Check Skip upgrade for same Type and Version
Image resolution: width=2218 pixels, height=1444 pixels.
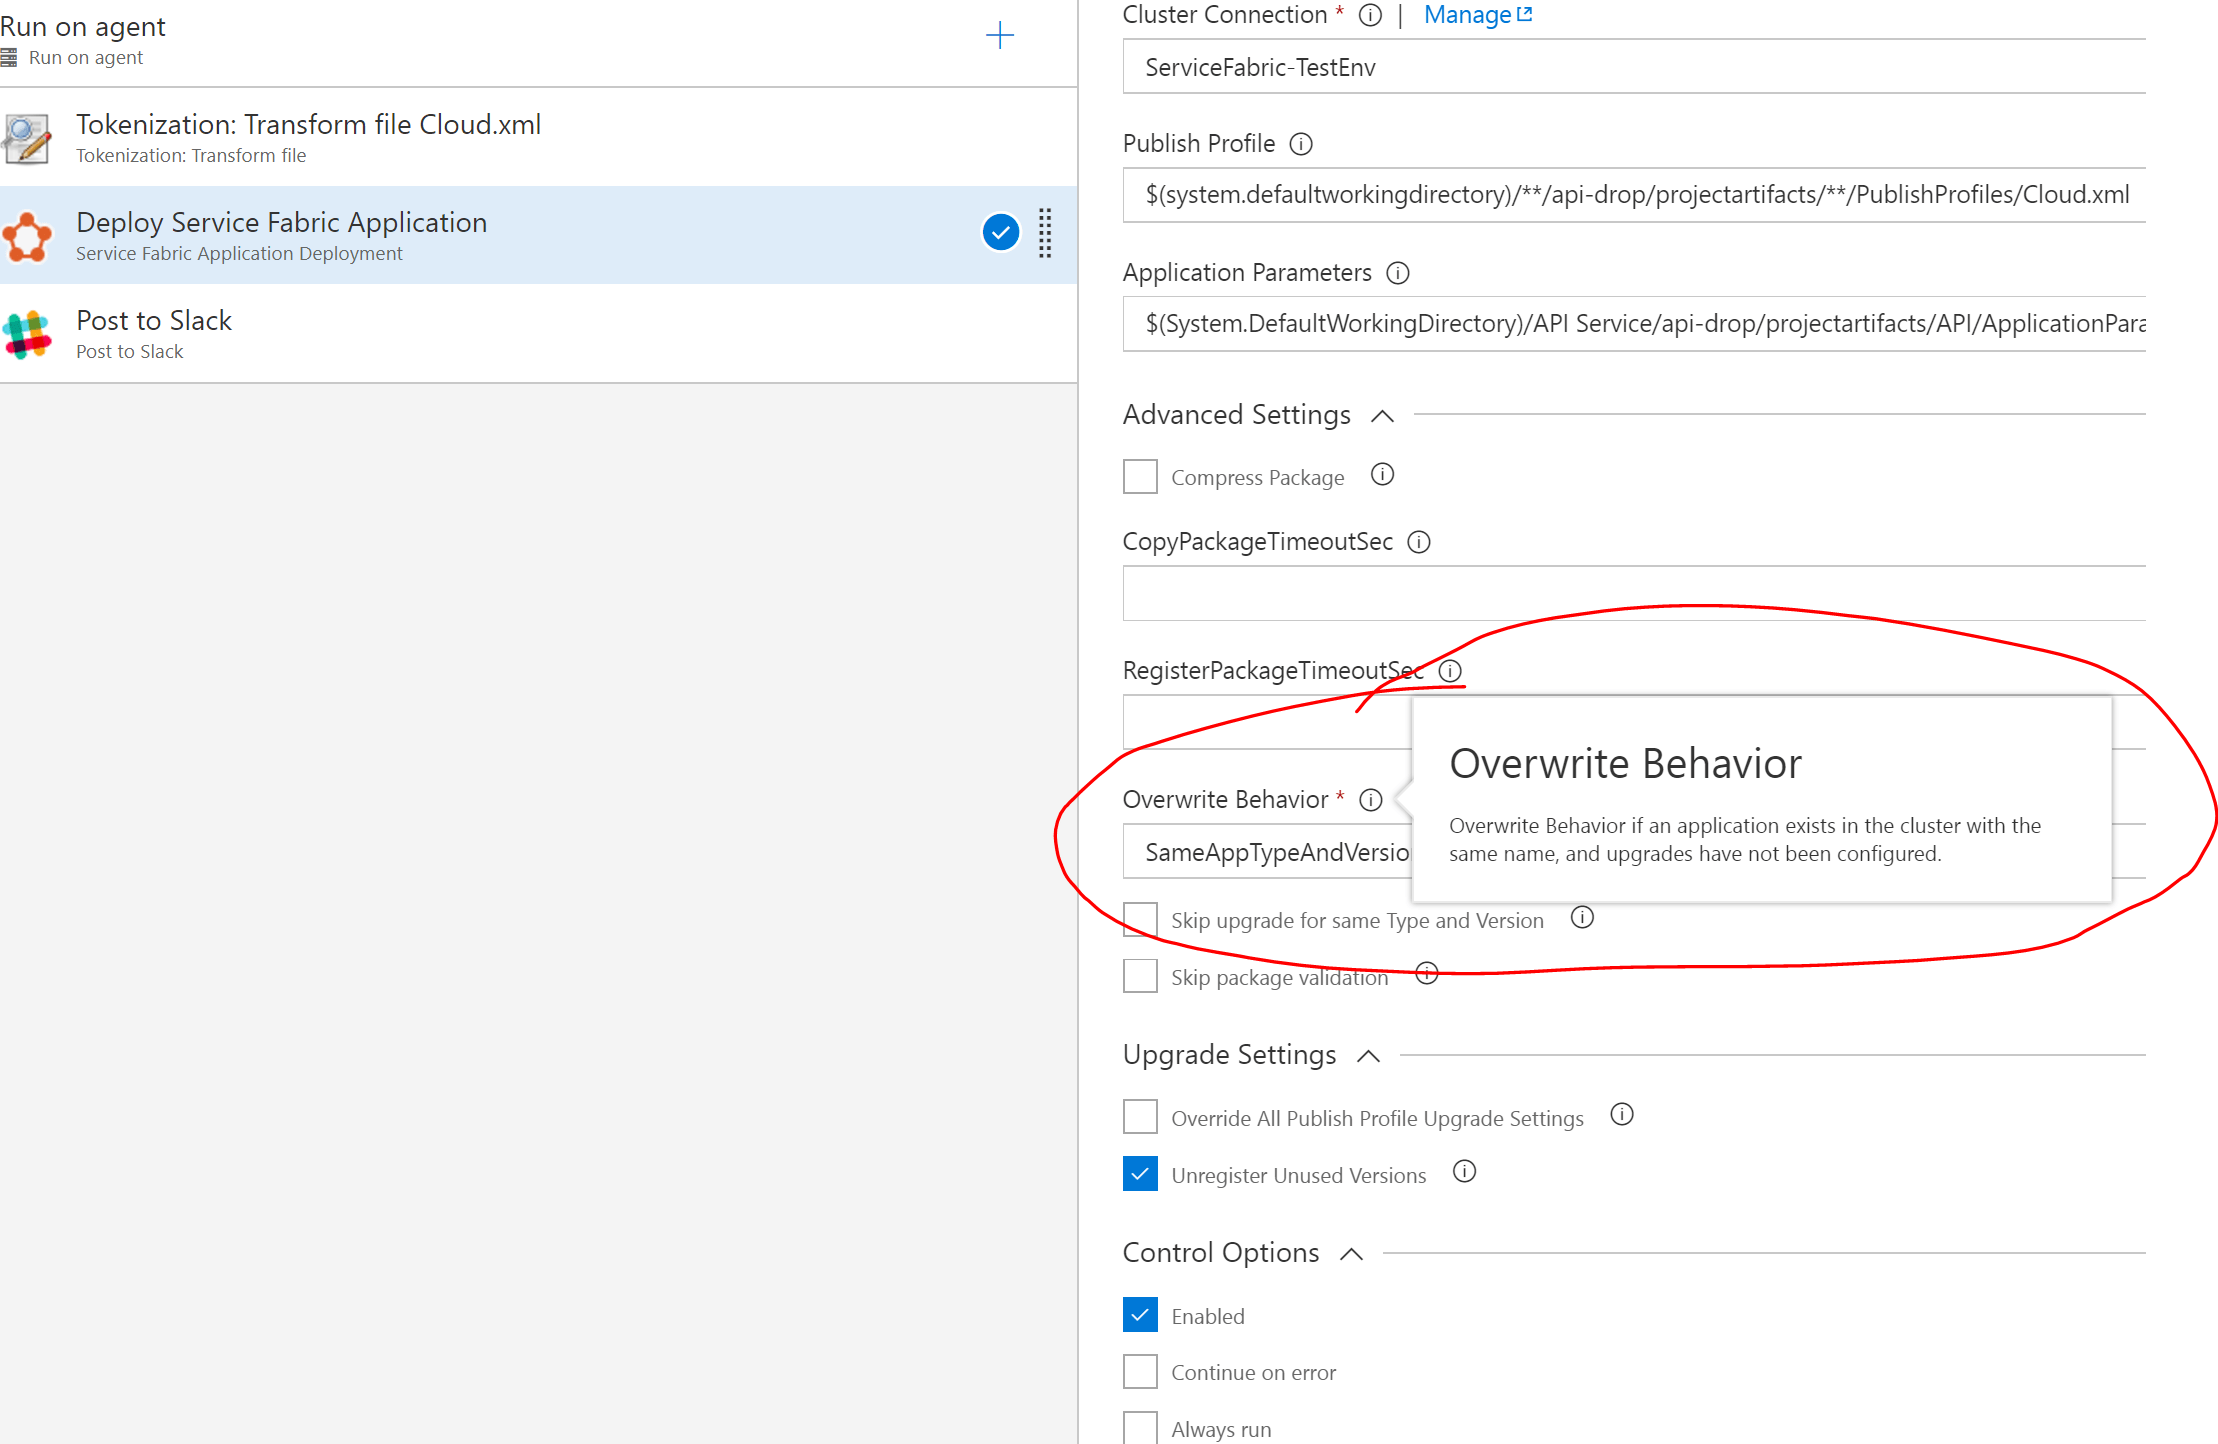(1139, 918)
